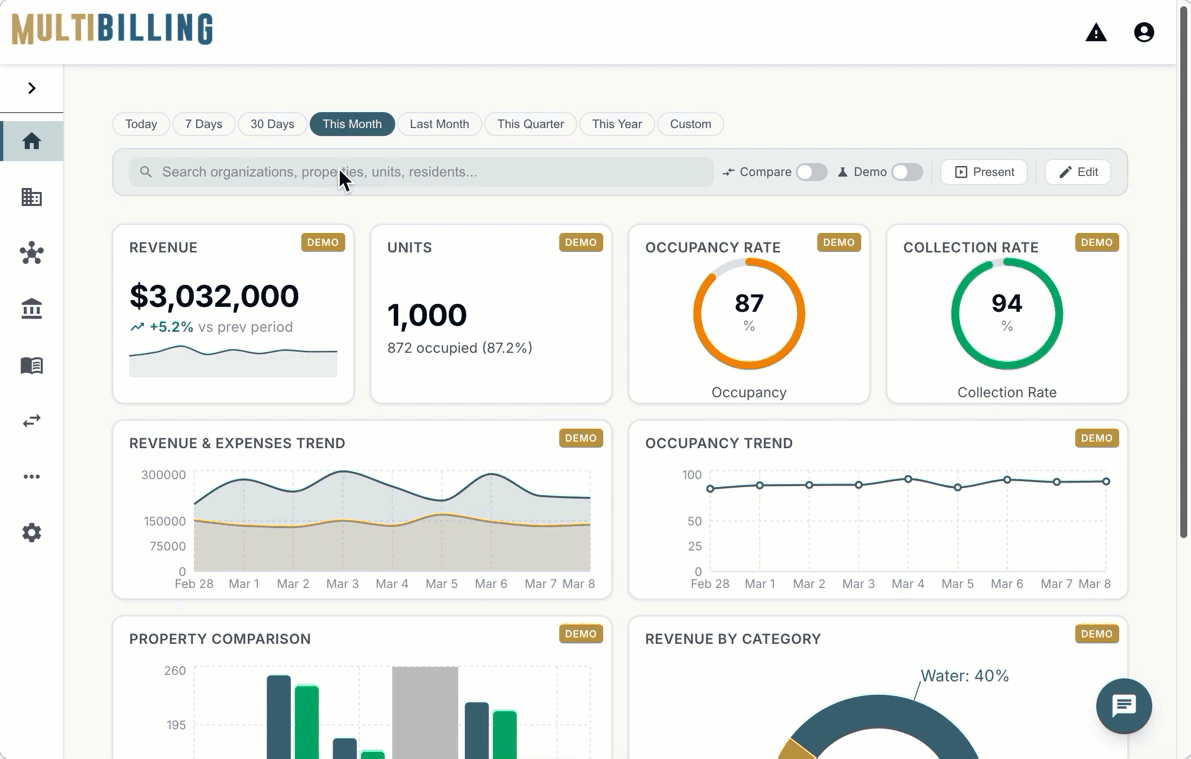Click the home icon in sidebar
1191x759 pixels.
click(32, 141)
